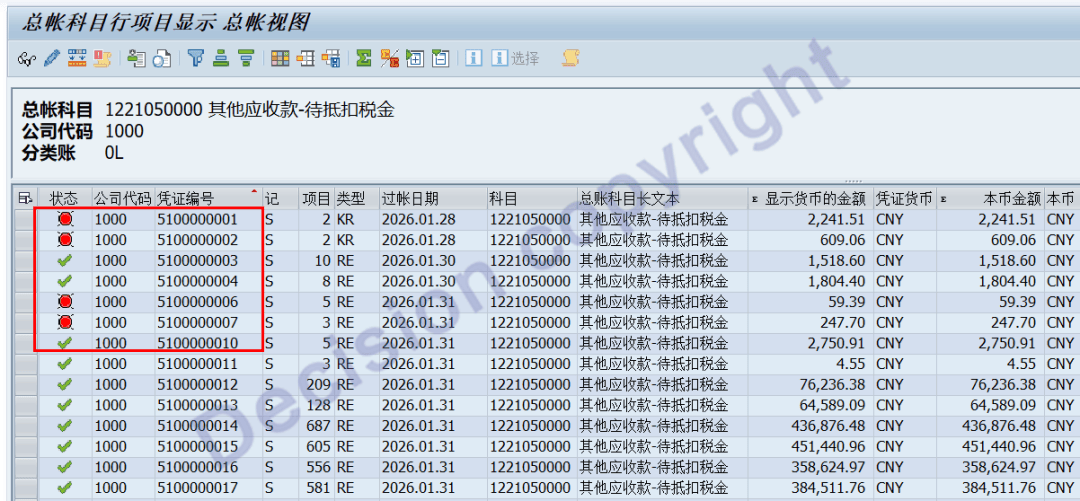Click the glasses Display Document icon
The width and height of the screenshot is (1080, 501).
[x=26, y=59]
